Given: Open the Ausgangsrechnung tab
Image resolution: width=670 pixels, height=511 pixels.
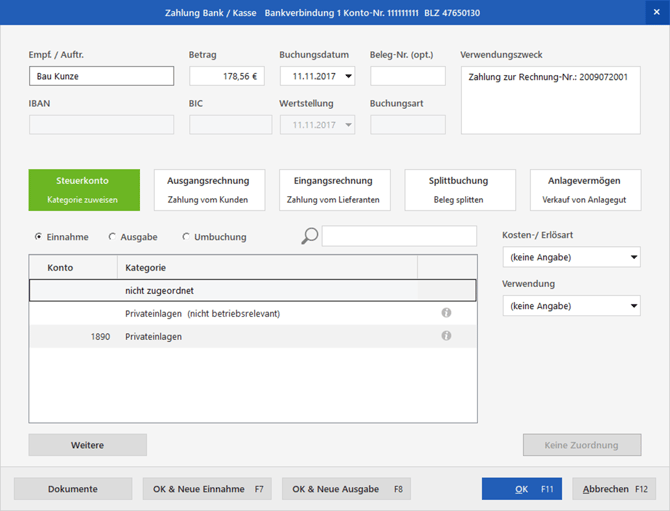Looking at the screenshot, I should pyautogui.click(x=208, y=190).
